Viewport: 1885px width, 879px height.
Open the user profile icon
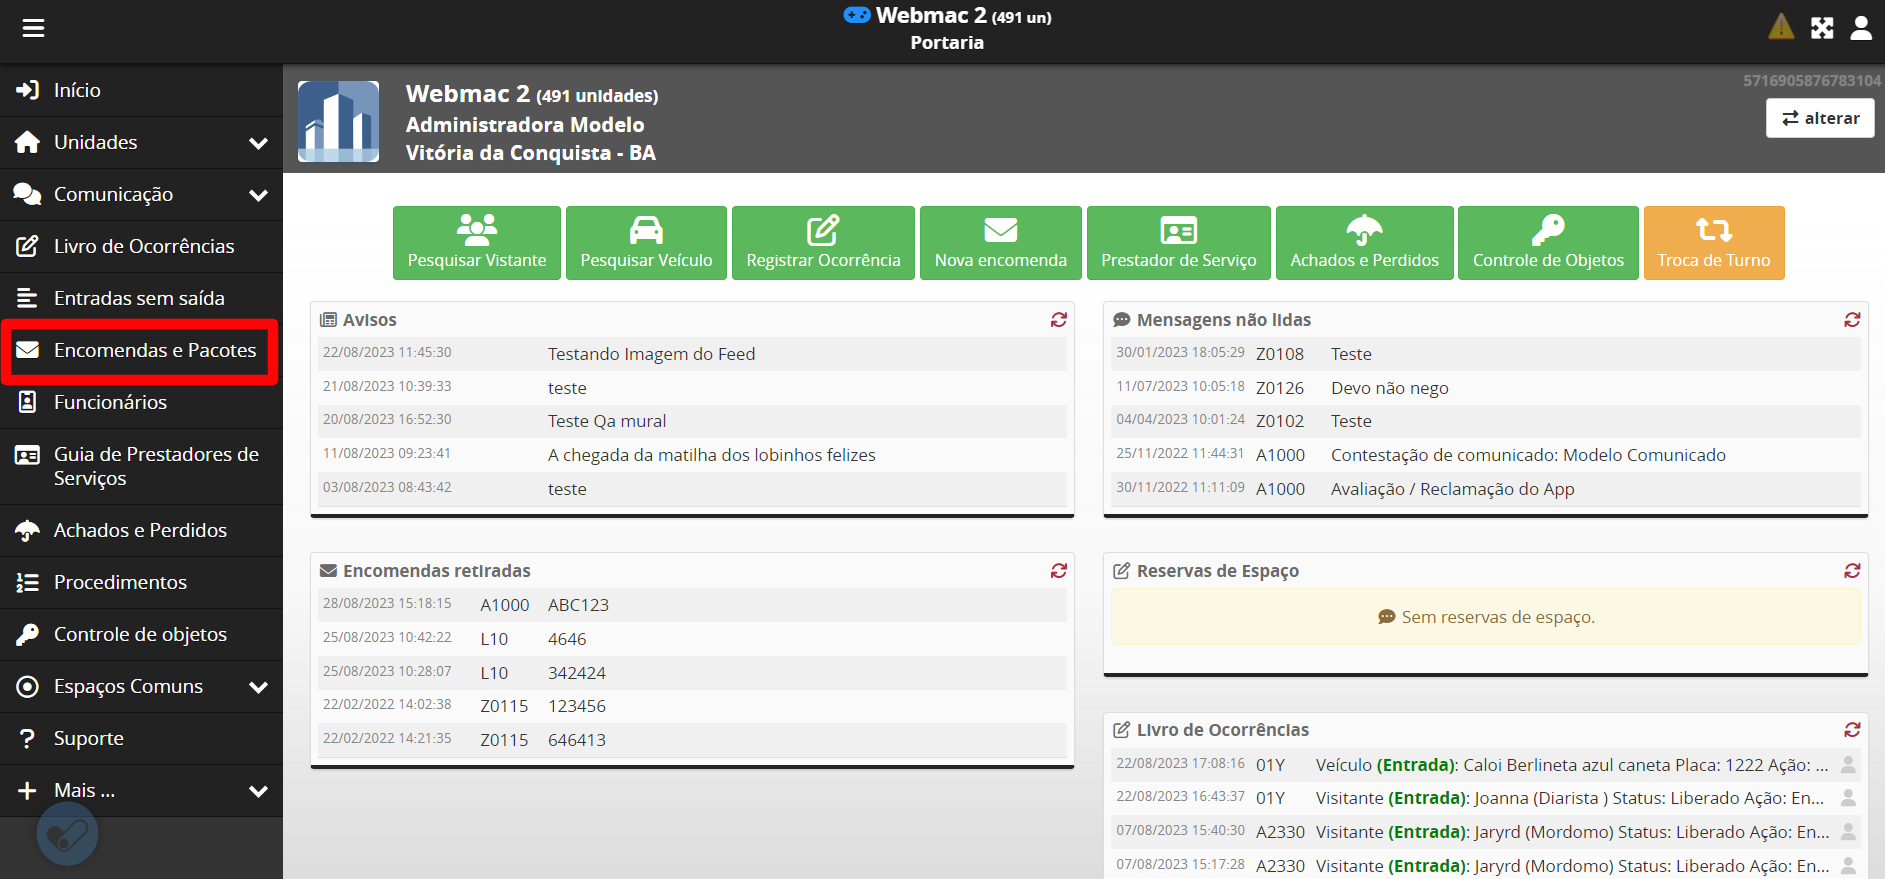pyautogui.click(x=1861, y=28)
